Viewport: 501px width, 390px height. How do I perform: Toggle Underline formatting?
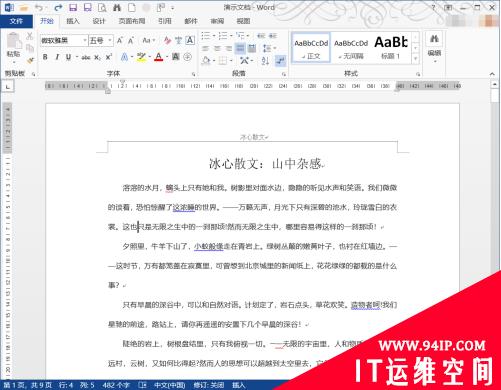(68, 57)
